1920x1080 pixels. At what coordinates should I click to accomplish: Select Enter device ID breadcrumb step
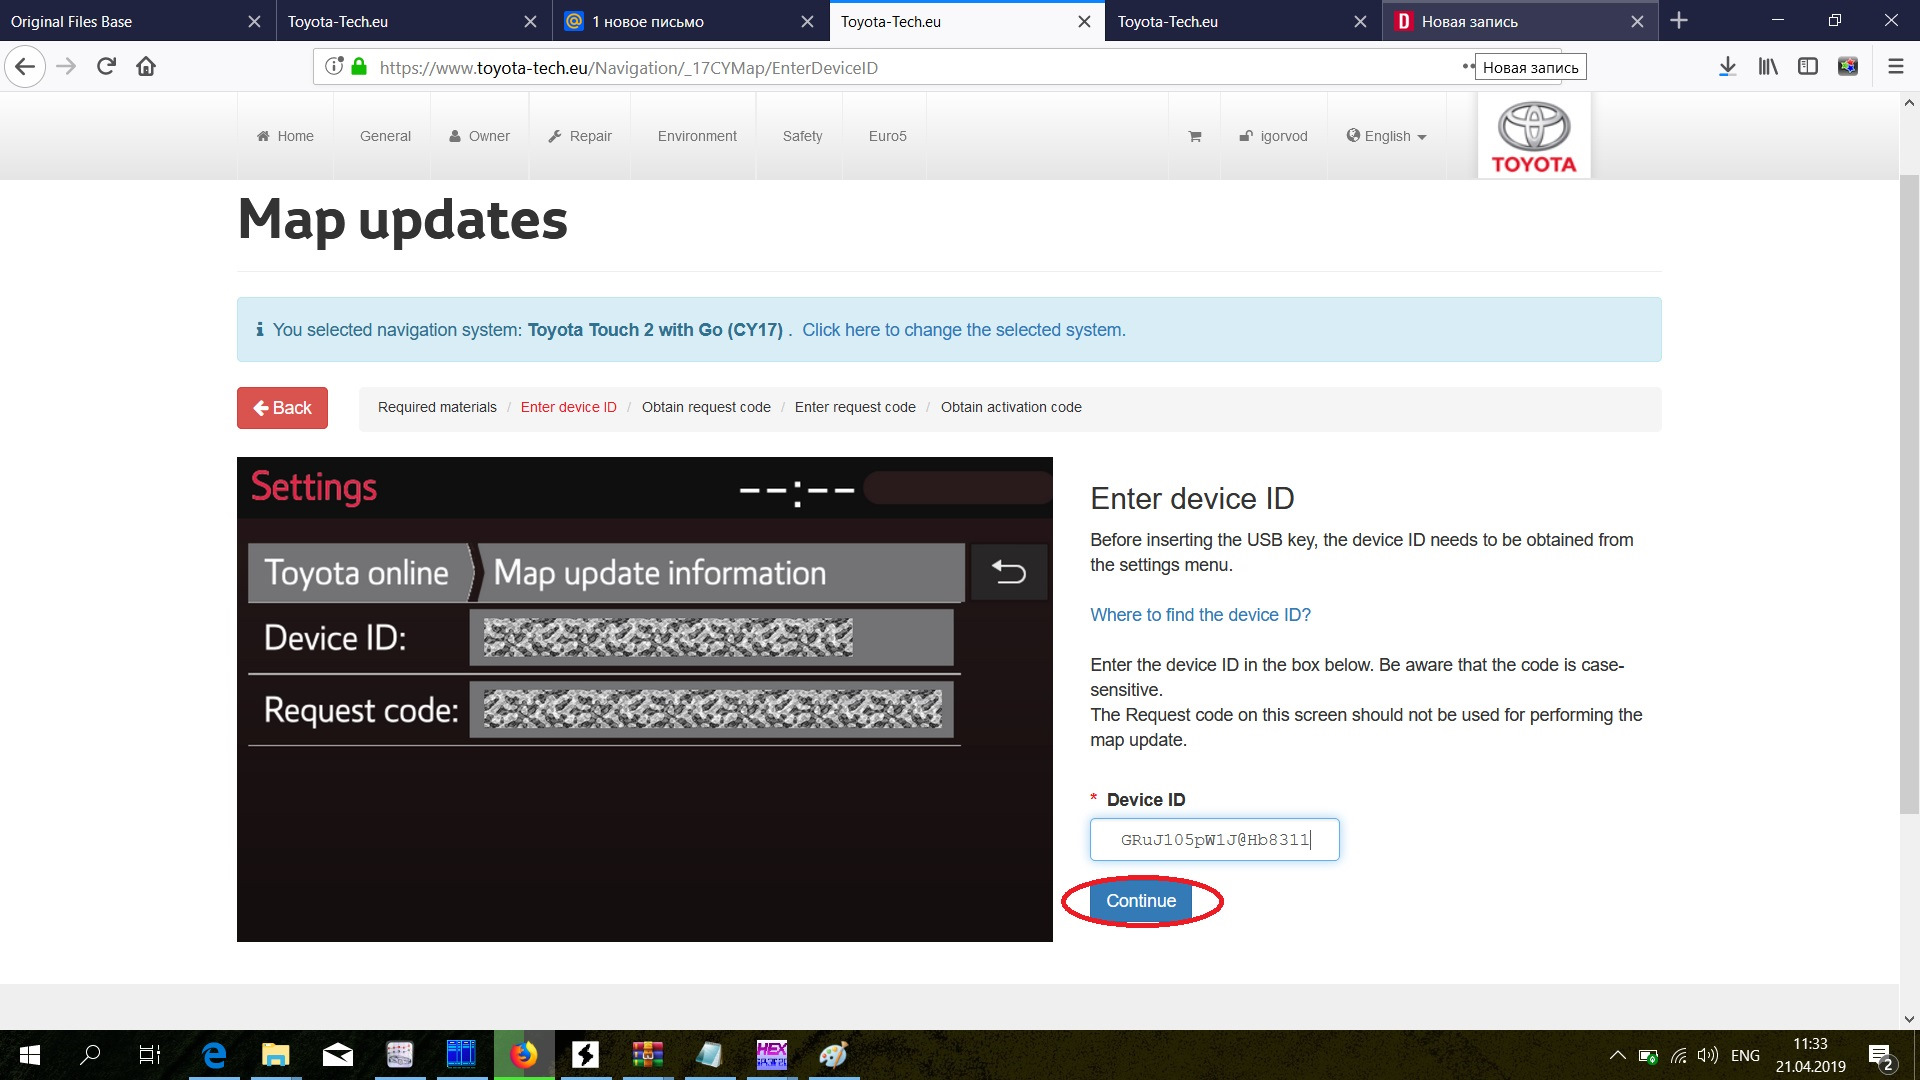(x=568, y=407)
